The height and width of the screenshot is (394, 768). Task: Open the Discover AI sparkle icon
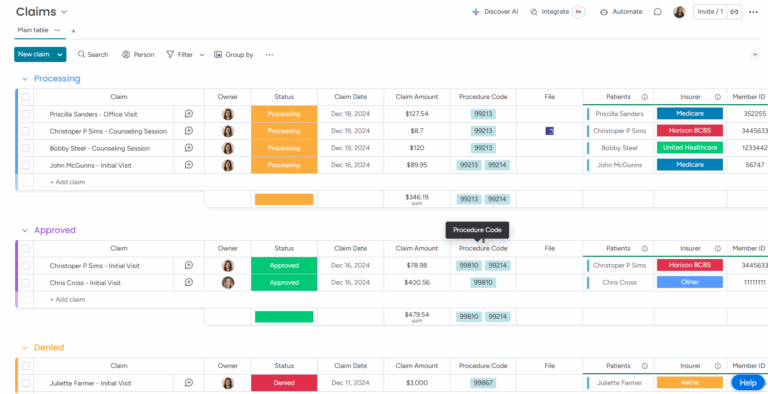(x=475, y=12)
